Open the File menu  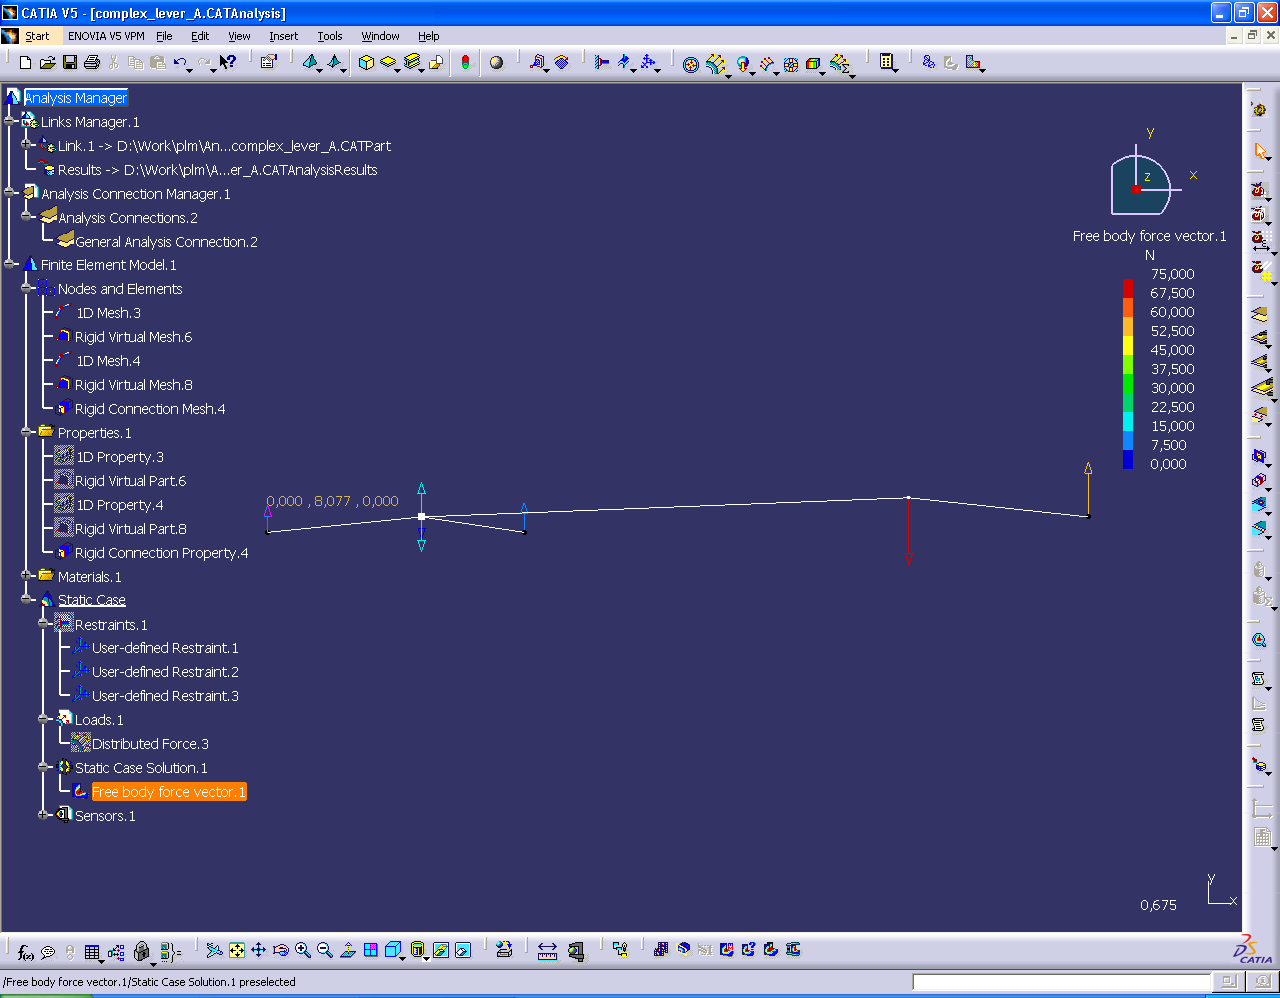(164, 36)
